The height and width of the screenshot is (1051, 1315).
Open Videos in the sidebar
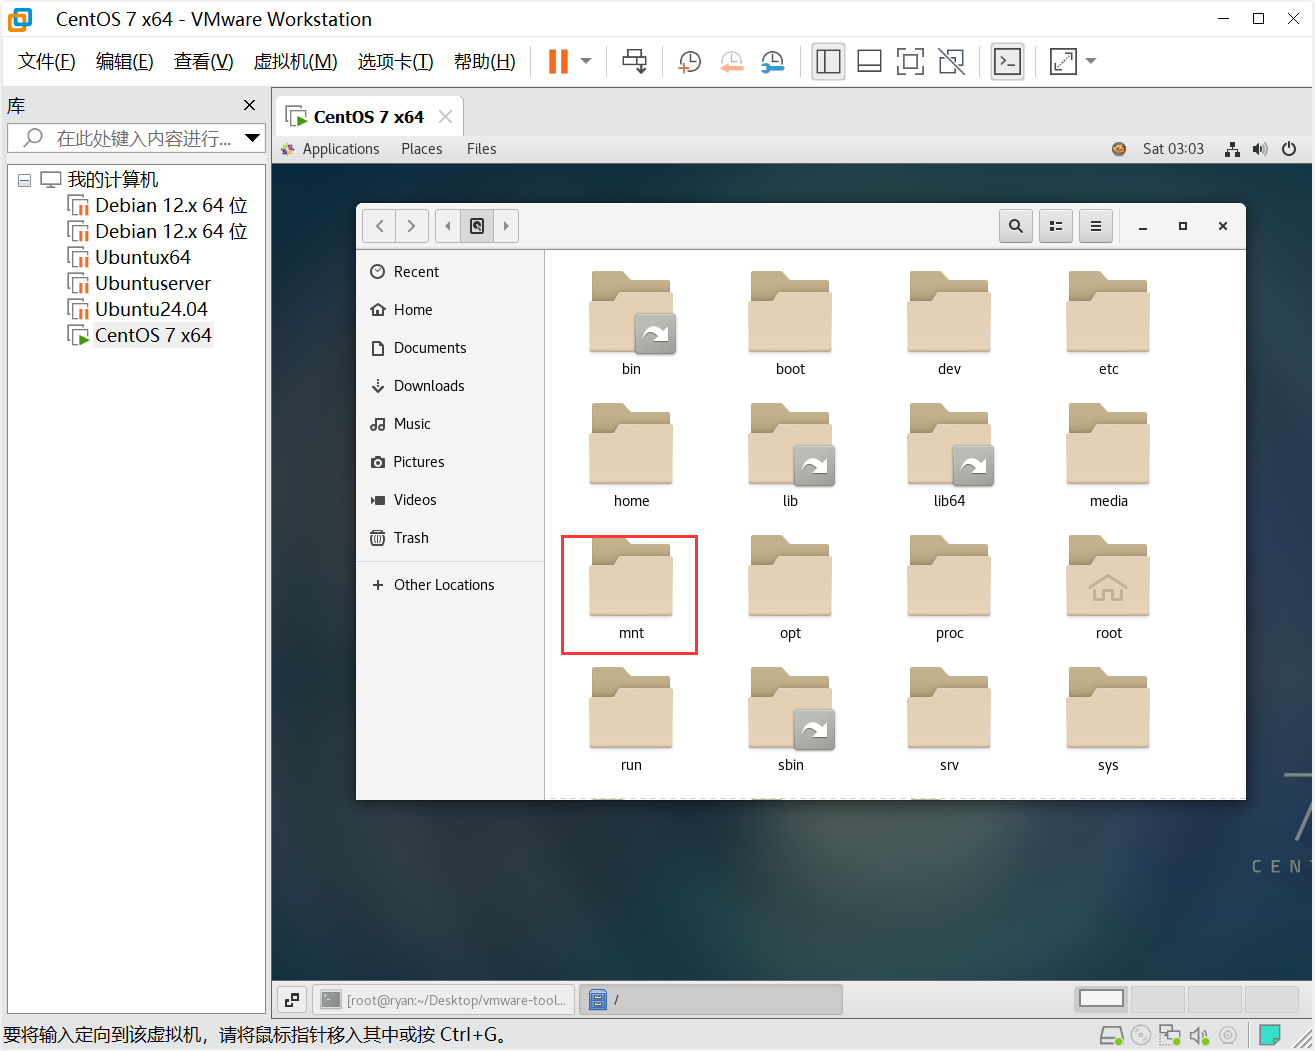450,500
